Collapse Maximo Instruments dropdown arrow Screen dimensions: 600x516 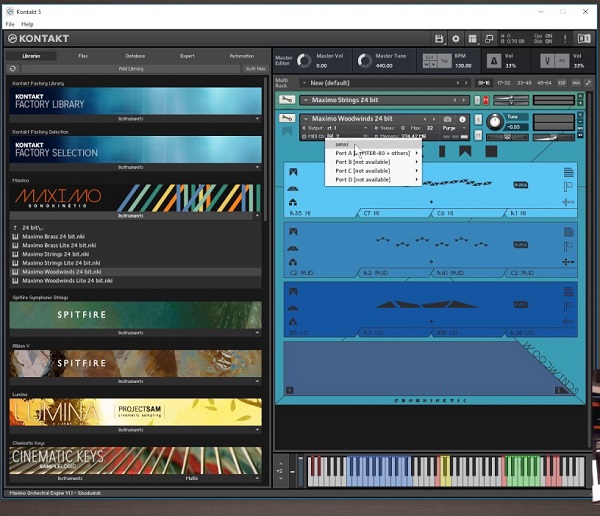(257, 216)
